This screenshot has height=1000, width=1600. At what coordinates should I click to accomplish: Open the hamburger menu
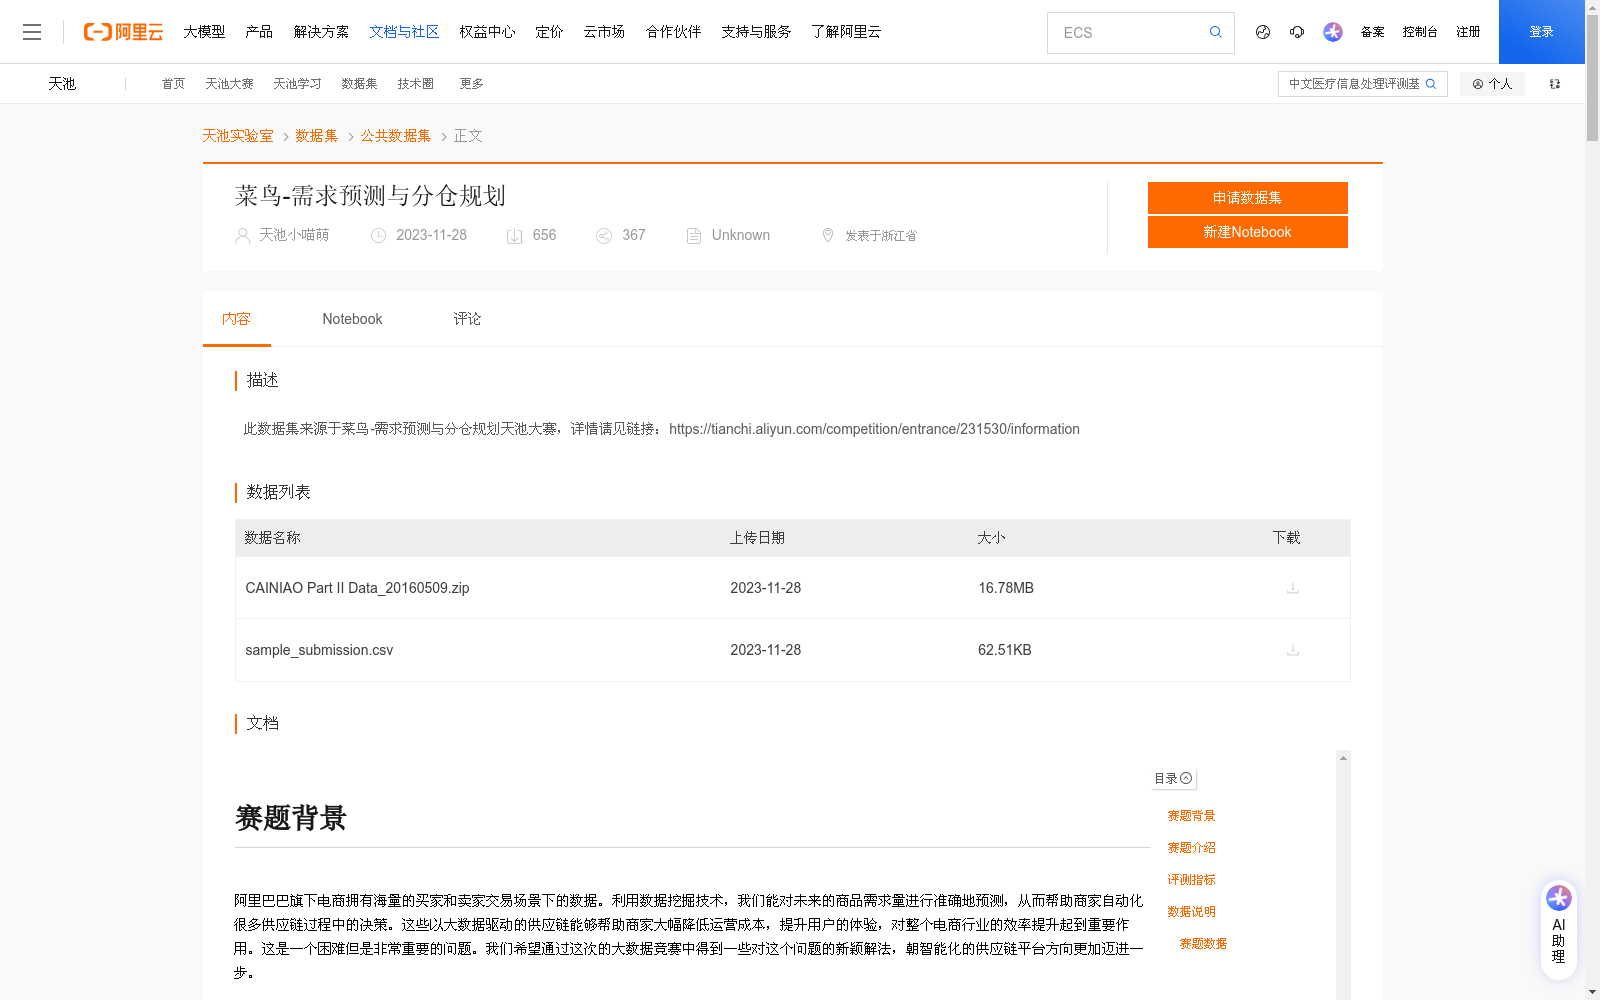click(x=32, y=31)
